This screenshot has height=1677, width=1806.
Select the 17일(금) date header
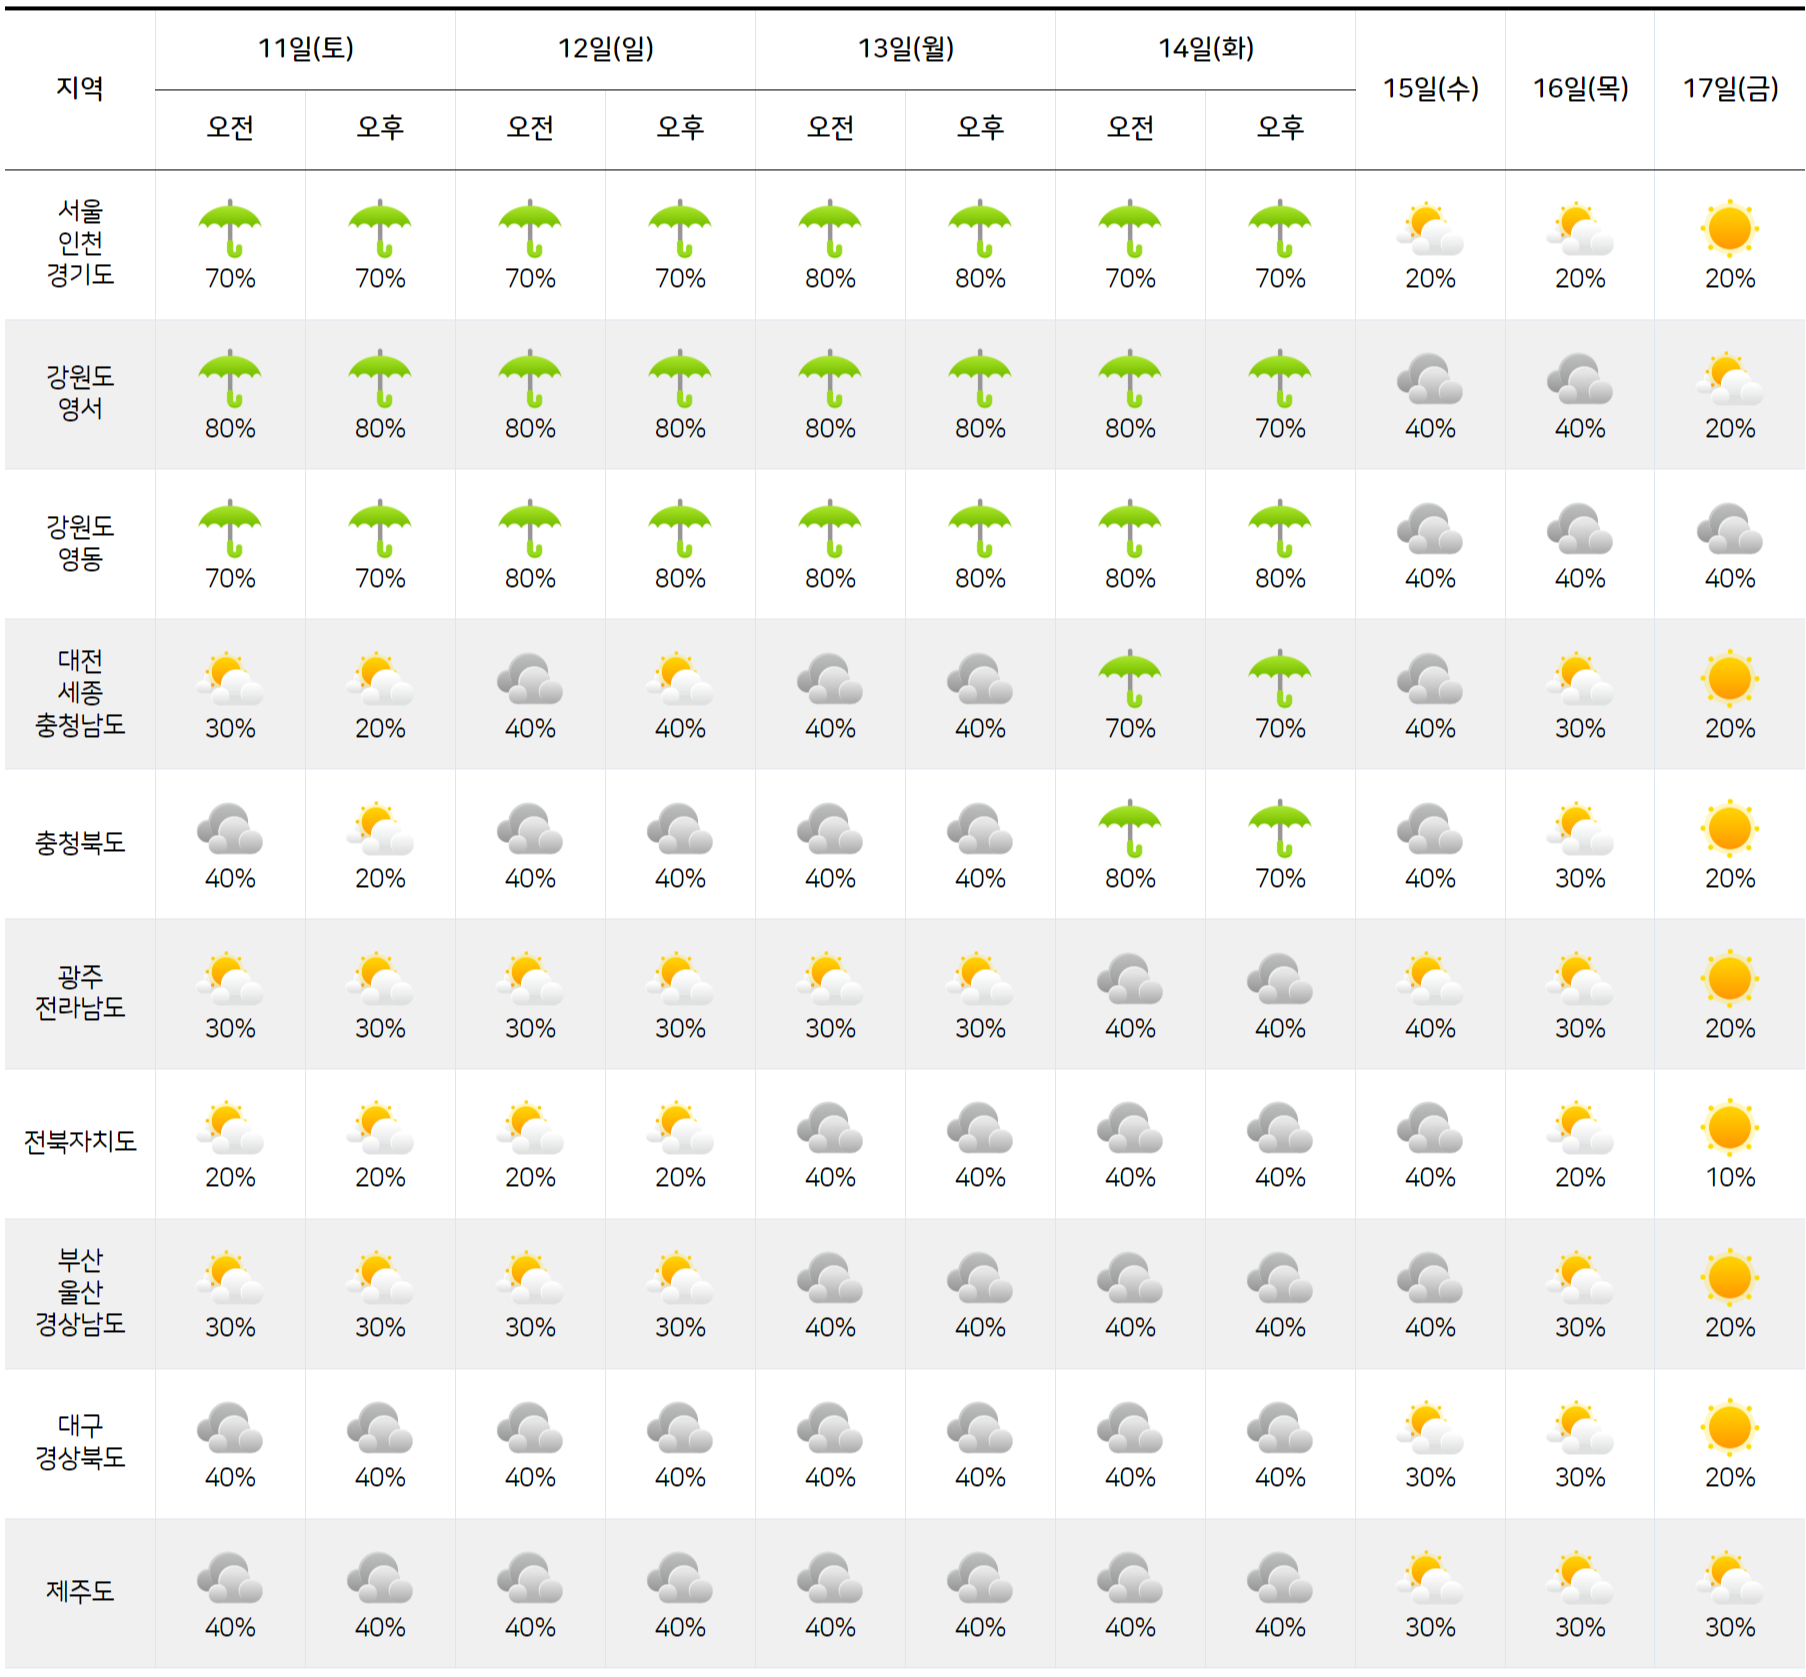(x=1730, y=89)
